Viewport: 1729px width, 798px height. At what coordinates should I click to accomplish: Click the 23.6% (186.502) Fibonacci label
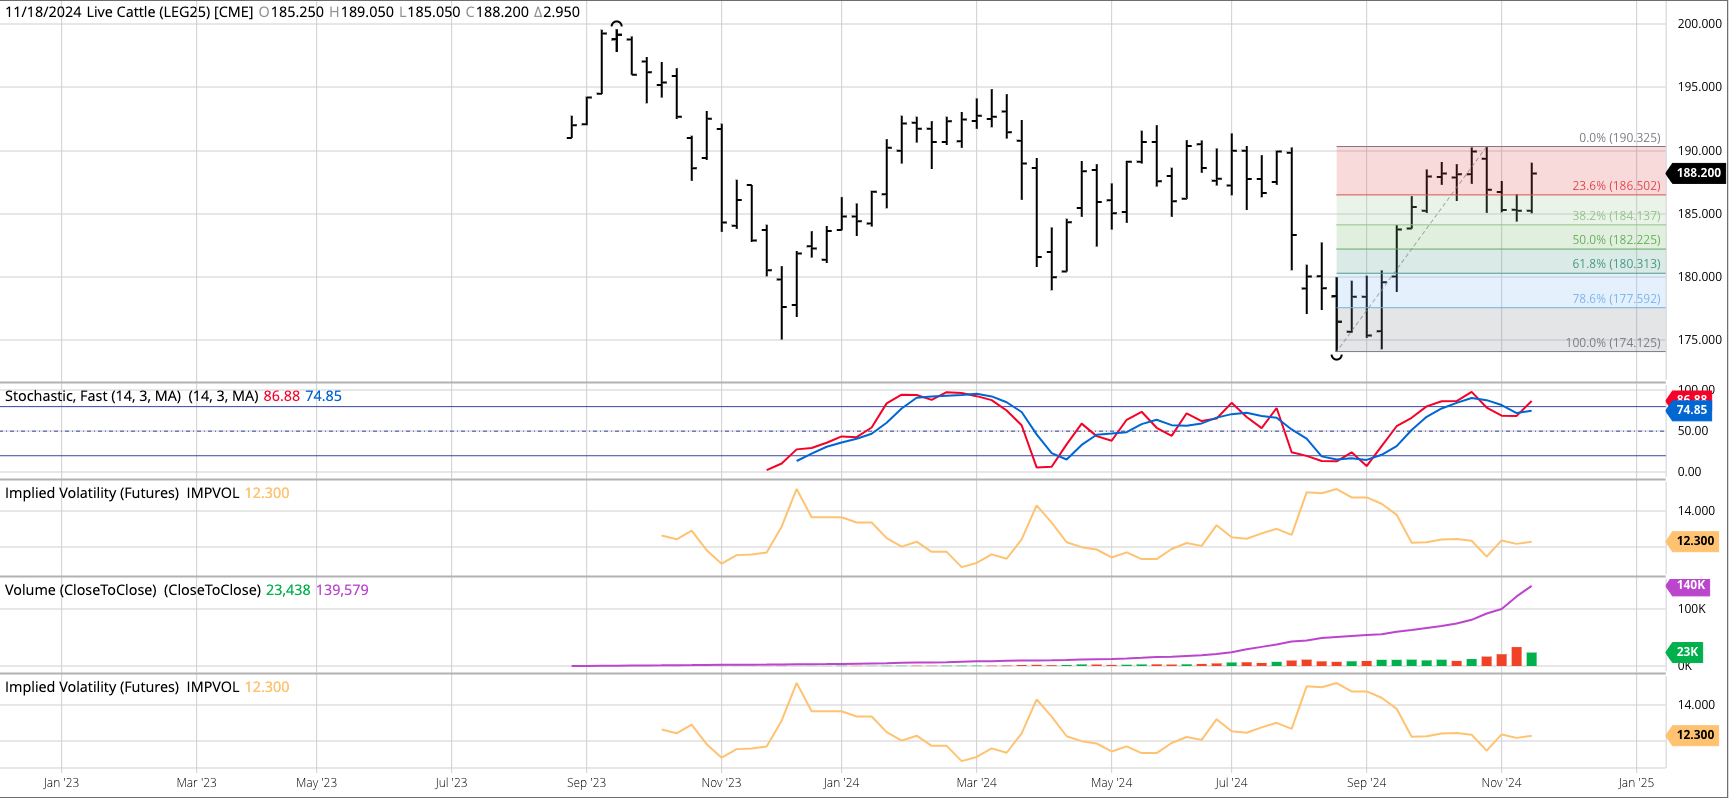(1615, 186)
